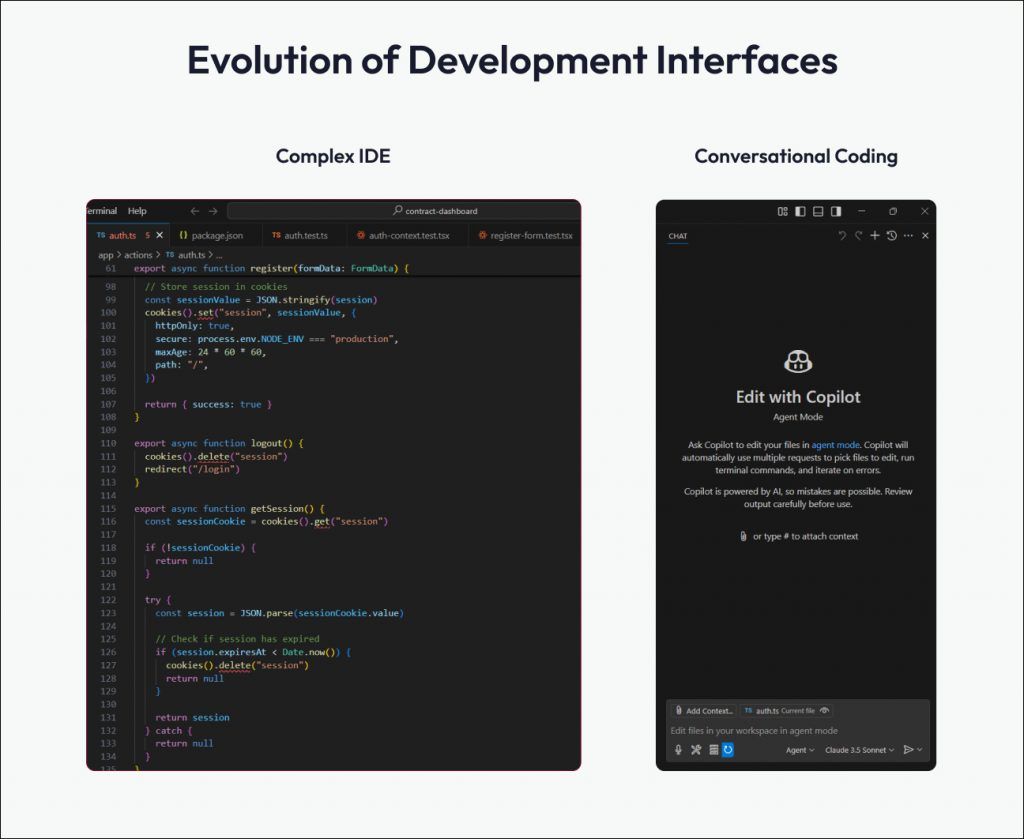Click the ellipsis breadcrumb segment
Viewport: 1024px width, 839px height.
pos(219,255)
